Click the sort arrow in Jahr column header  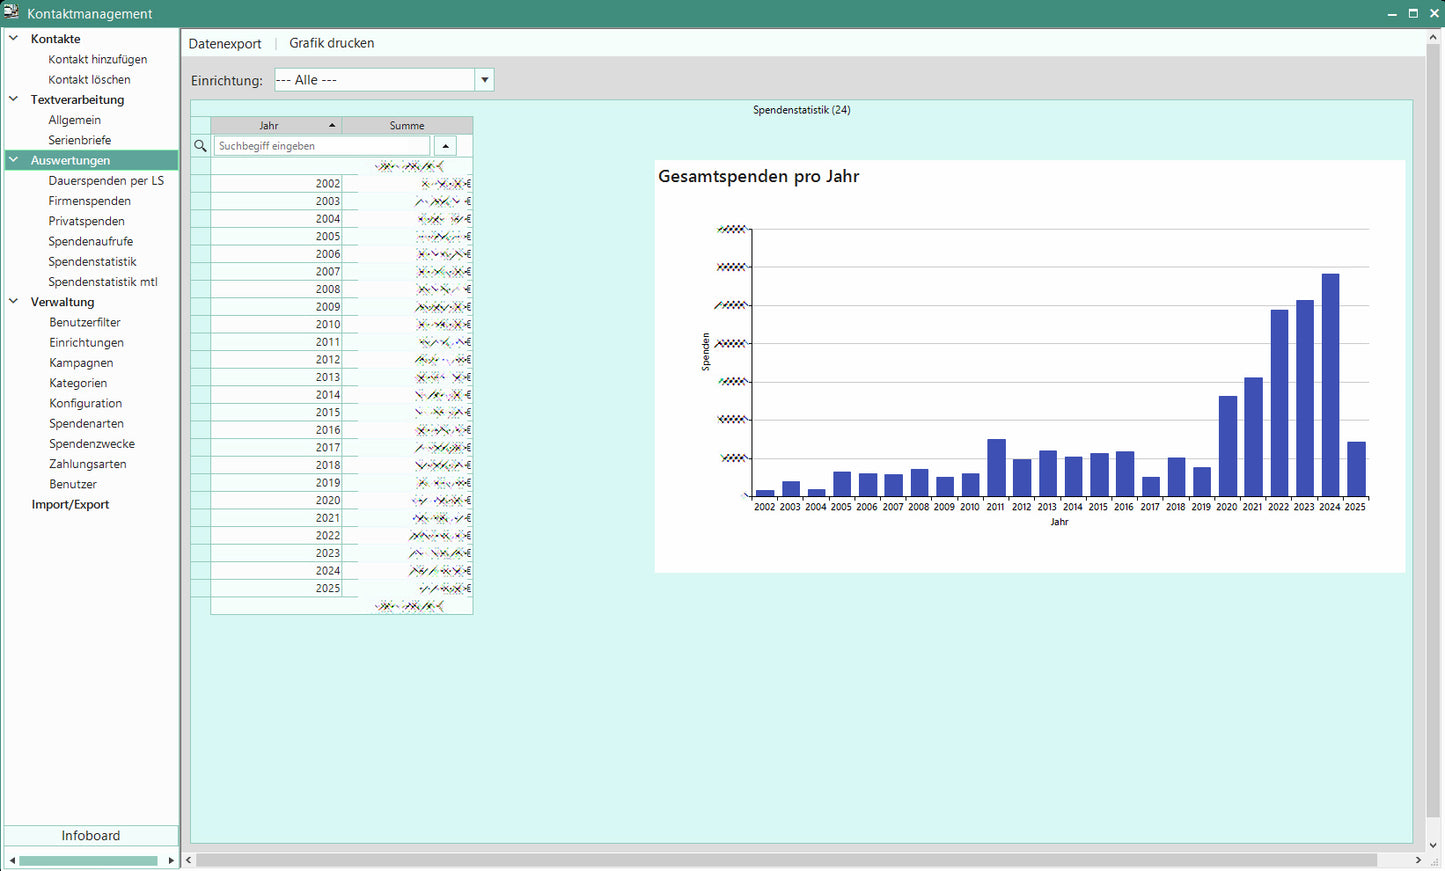[x=332, y=125]
